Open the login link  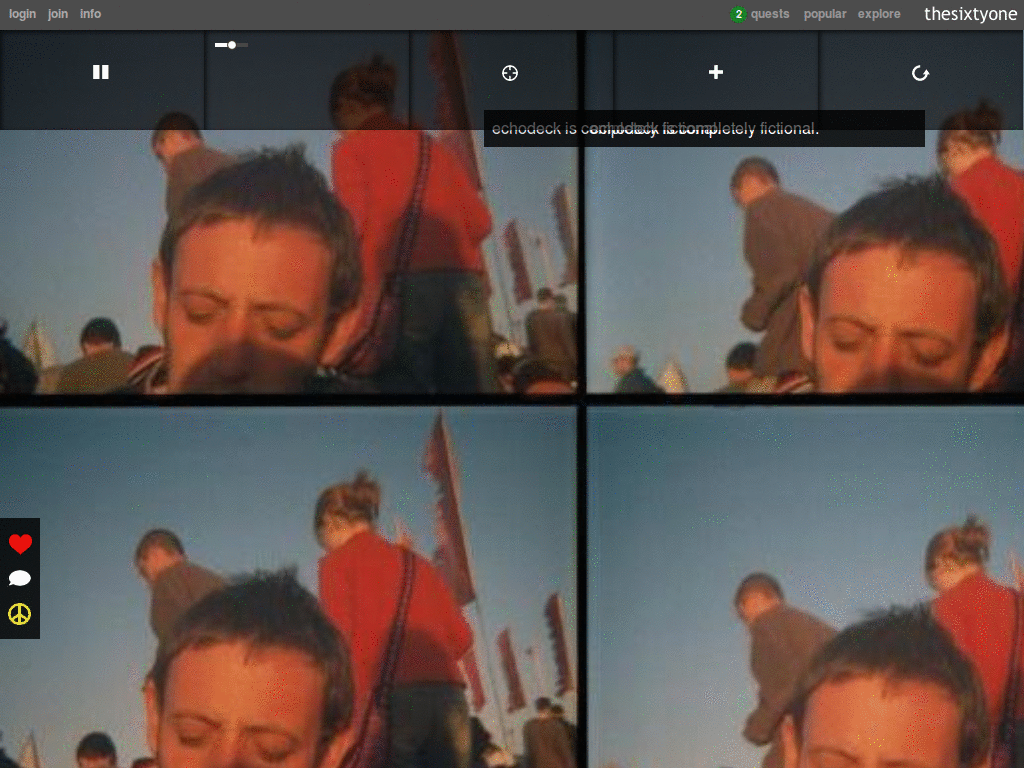(x=22, y=14)
